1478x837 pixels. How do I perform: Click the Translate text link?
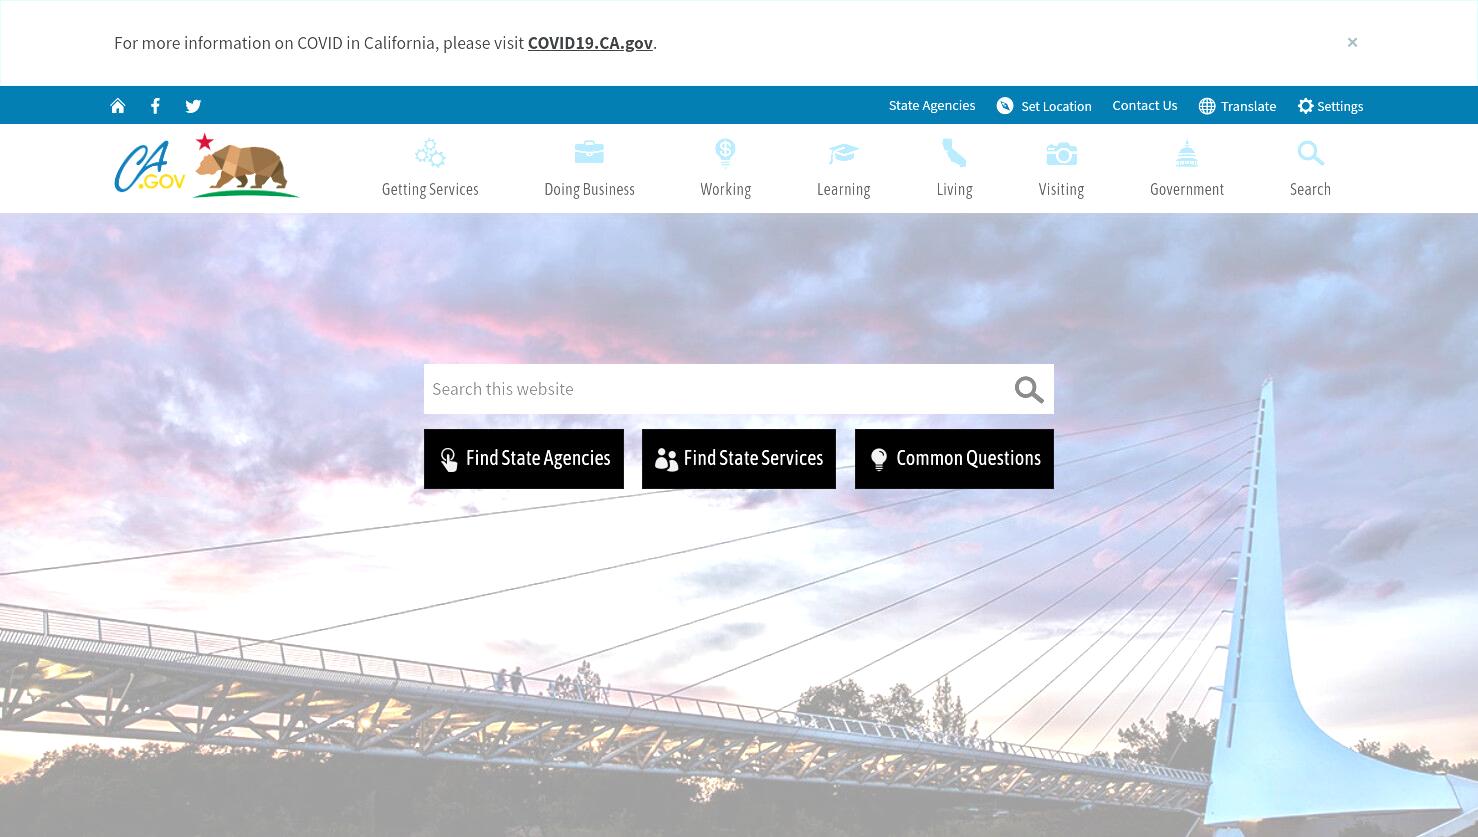1248,106
